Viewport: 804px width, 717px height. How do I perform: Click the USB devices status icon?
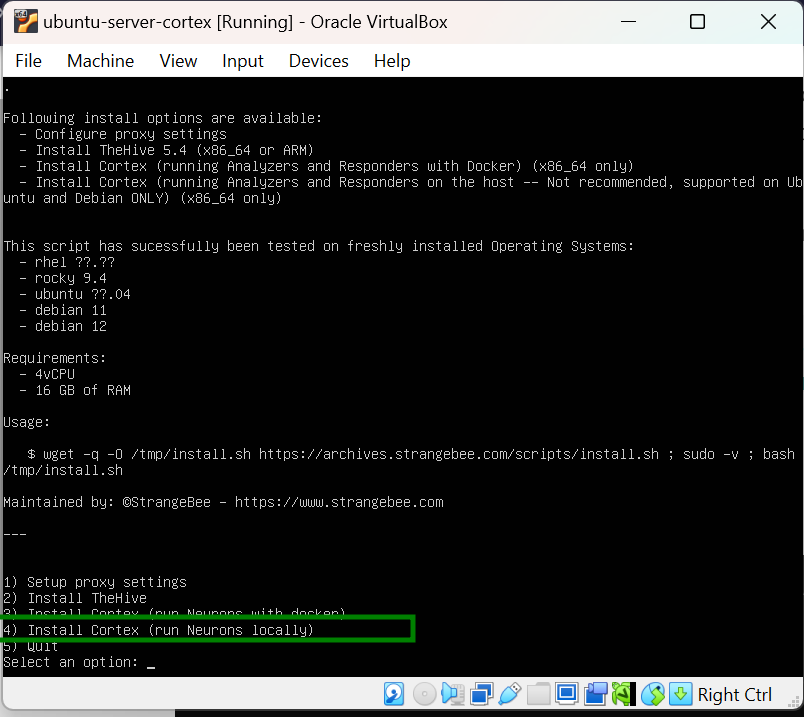pyautogui.click(x=510, y=694)
